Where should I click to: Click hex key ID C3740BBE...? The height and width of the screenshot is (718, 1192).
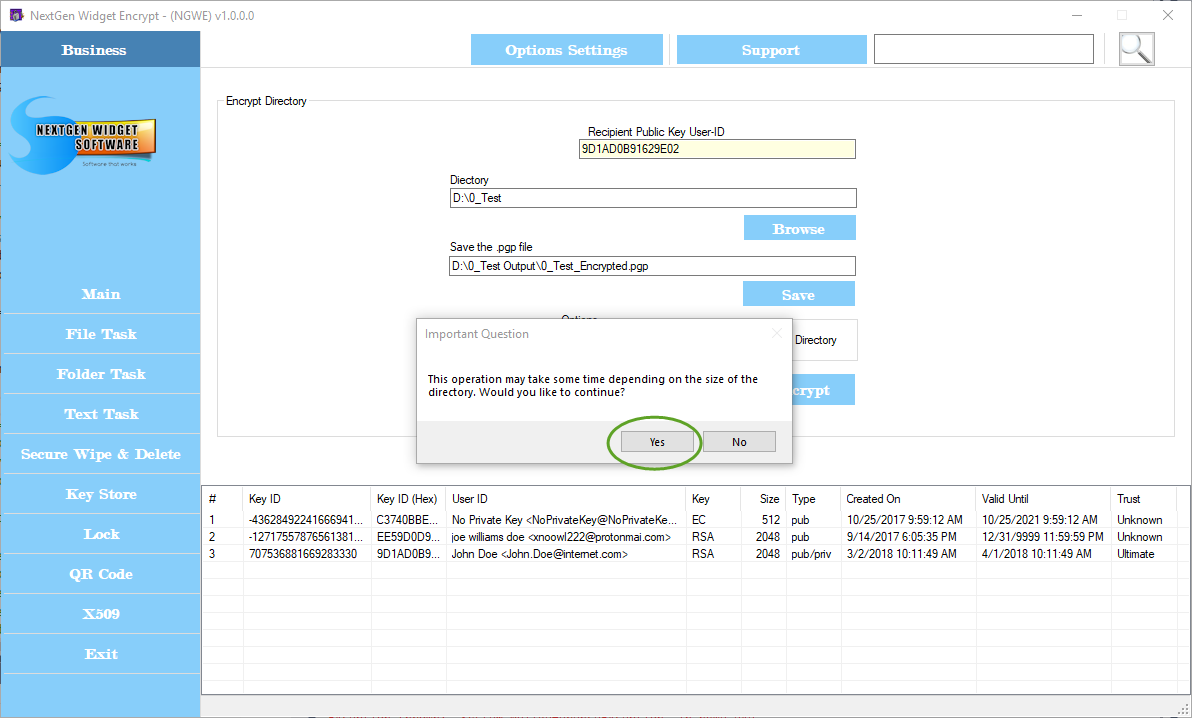click(407, 520)
